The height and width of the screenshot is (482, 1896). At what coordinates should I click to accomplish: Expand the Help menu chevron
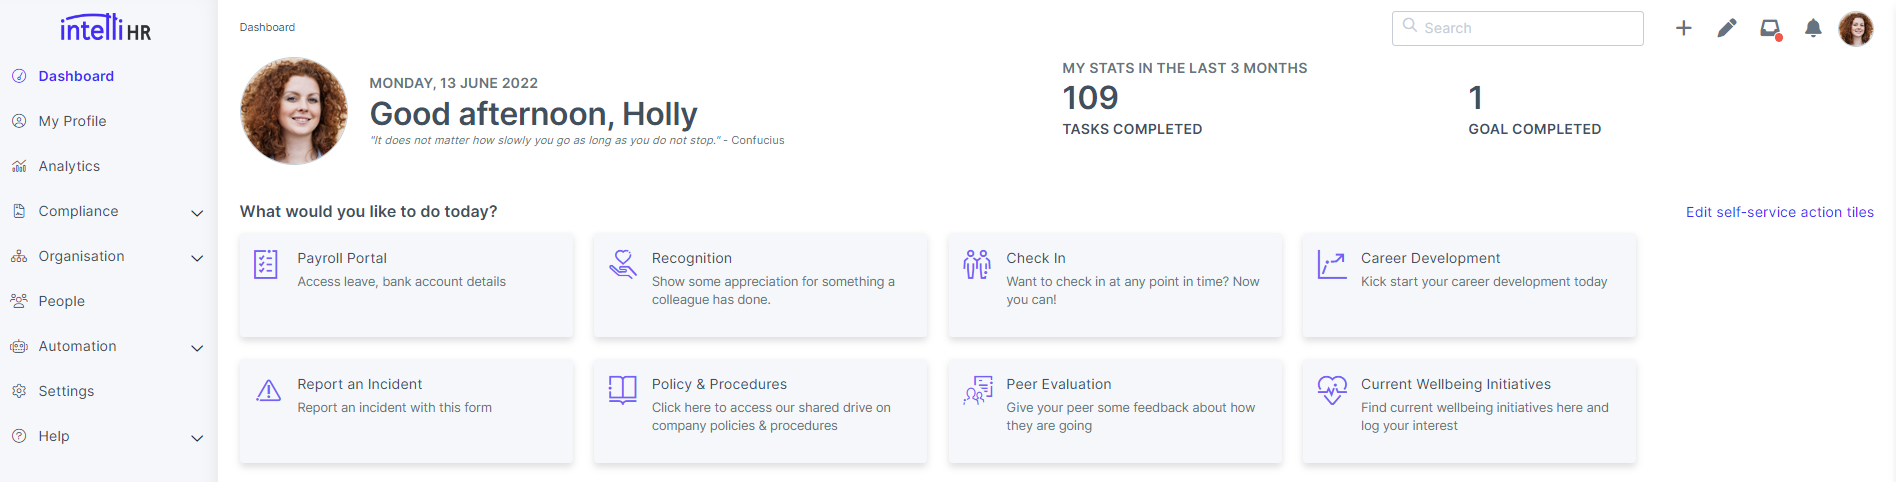197,437
